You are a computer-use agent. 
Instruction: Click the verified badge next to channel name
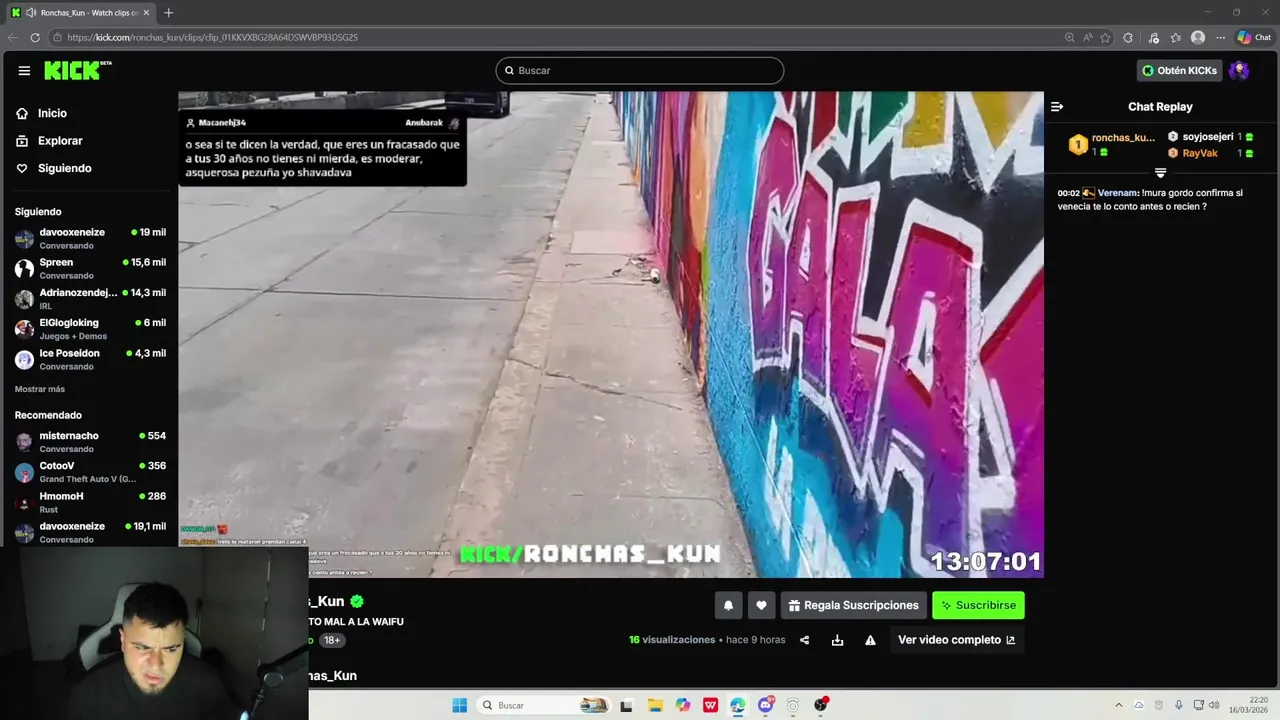[x=357, y=601]
